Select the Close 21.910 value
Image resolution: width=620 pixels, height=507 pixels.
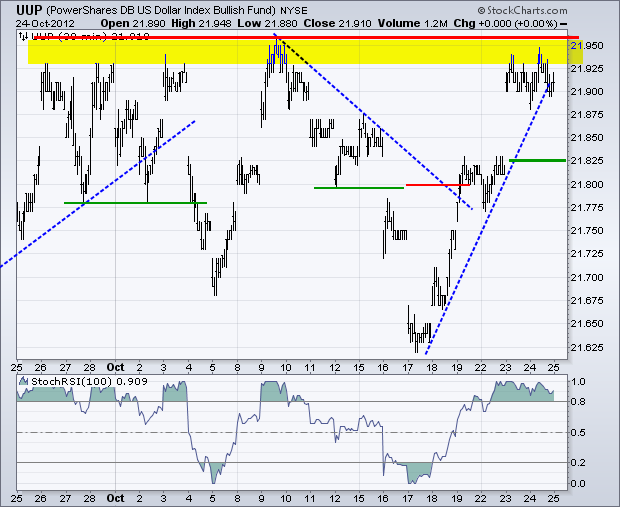337,23
